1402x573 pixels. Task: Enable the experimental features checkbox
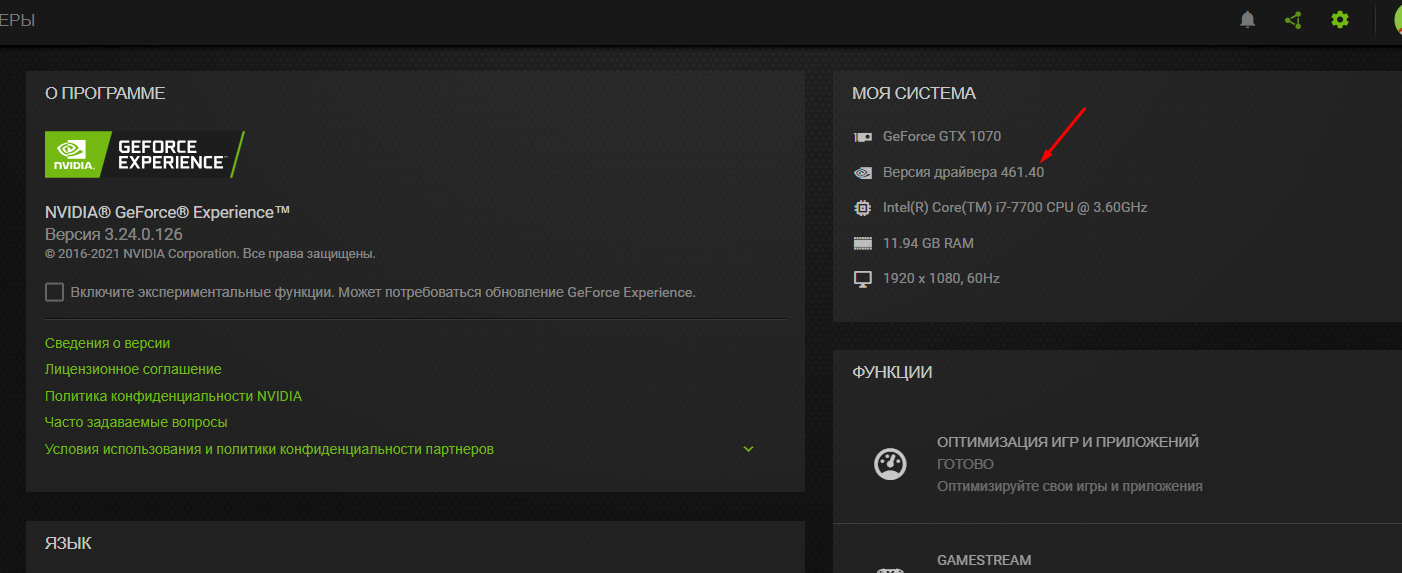[x=54, y=292]
